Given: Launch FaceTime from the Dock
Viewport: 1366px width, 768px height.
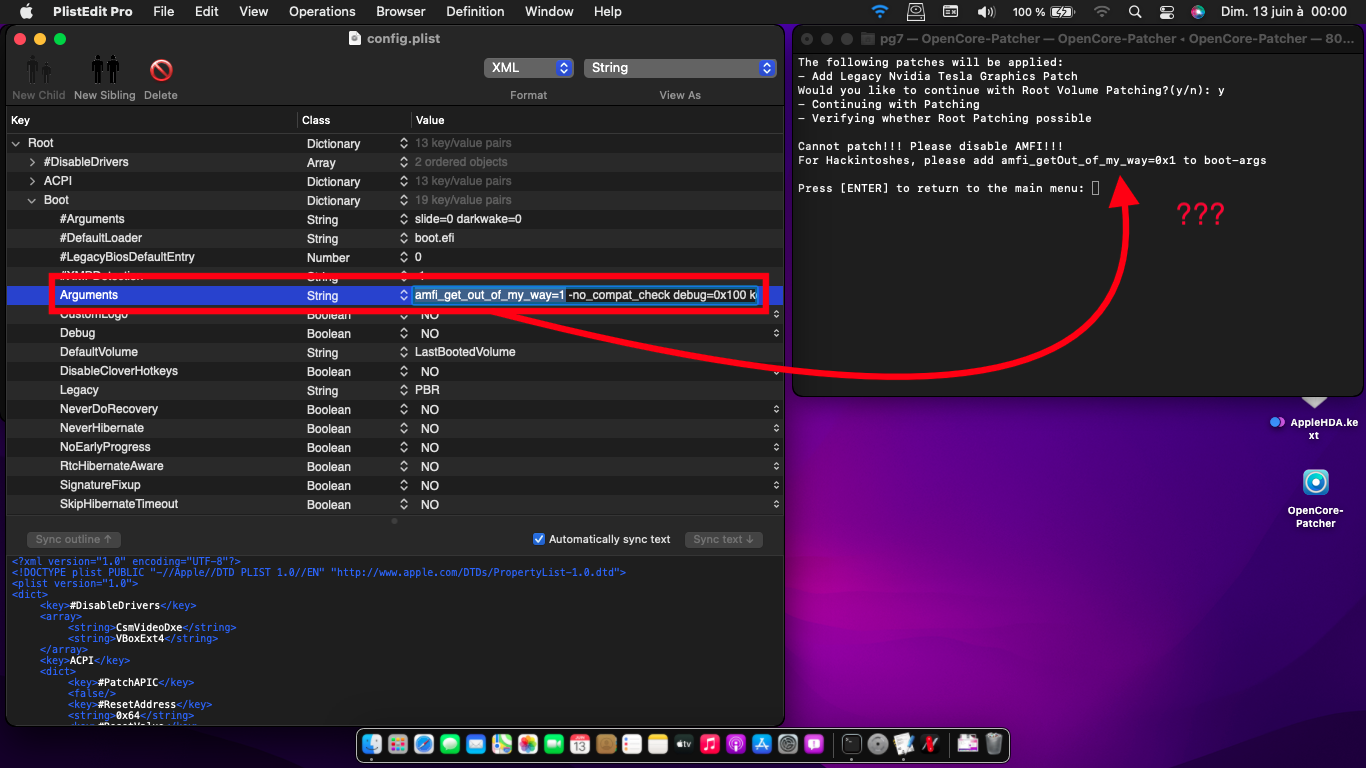Looking at the screenshot, I should [x=554, y=744].
